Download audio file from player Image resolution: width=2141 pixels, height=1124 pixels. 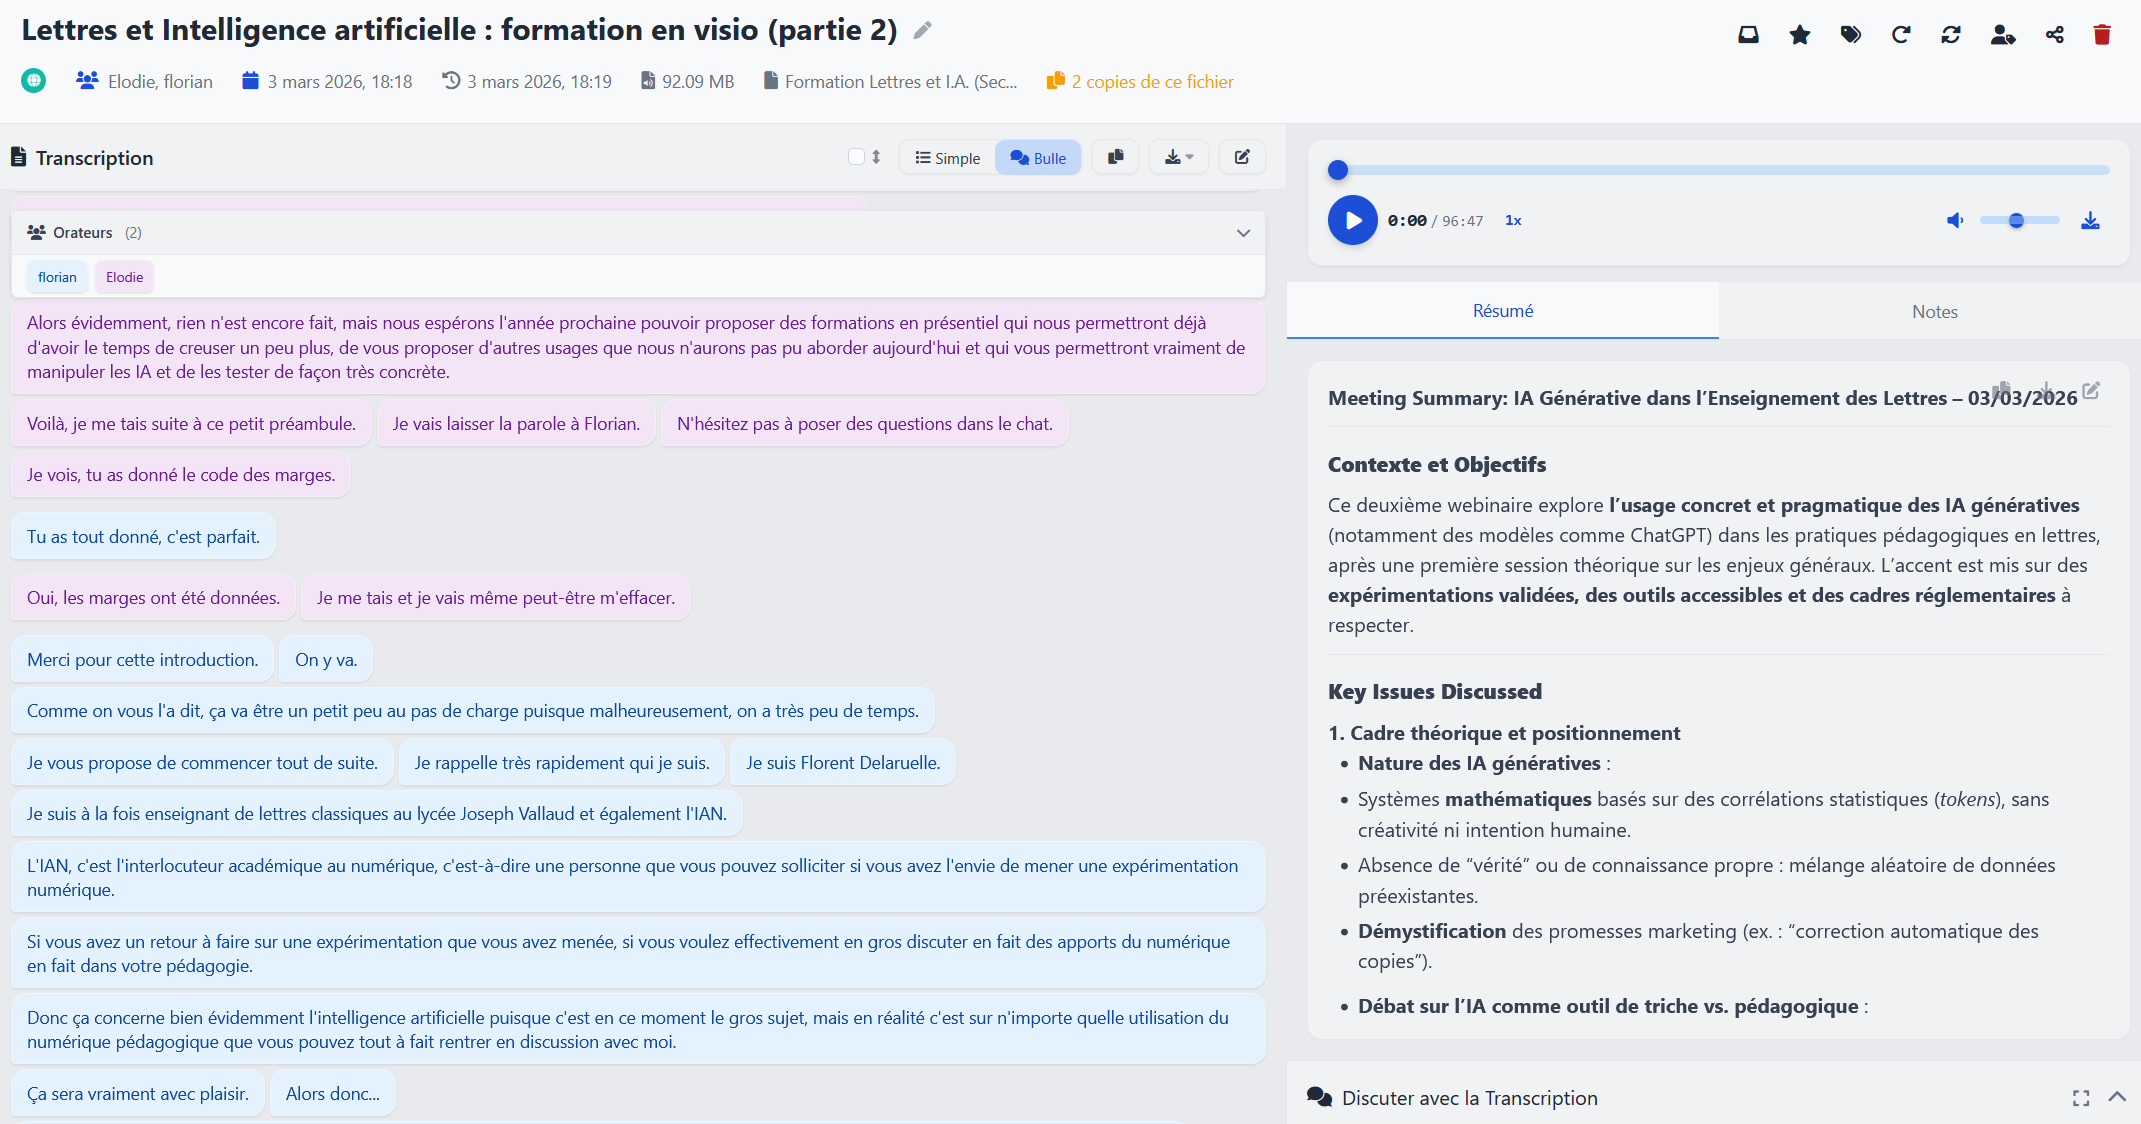[x=2090, y=221]
